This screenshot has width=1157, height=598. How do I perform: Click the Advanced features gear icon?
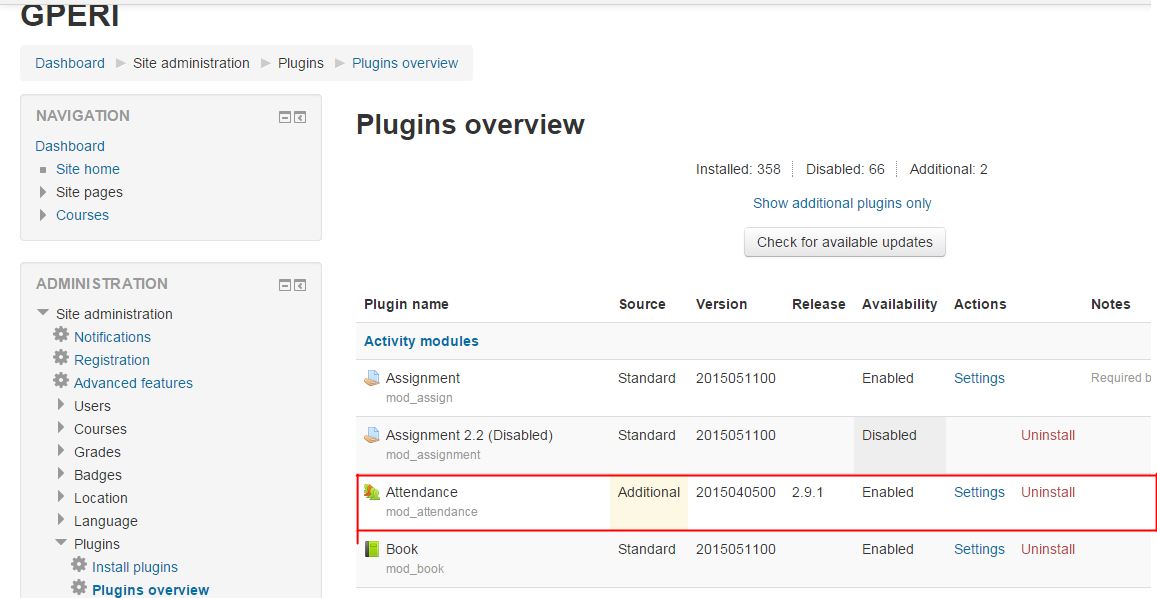[61, 381]
